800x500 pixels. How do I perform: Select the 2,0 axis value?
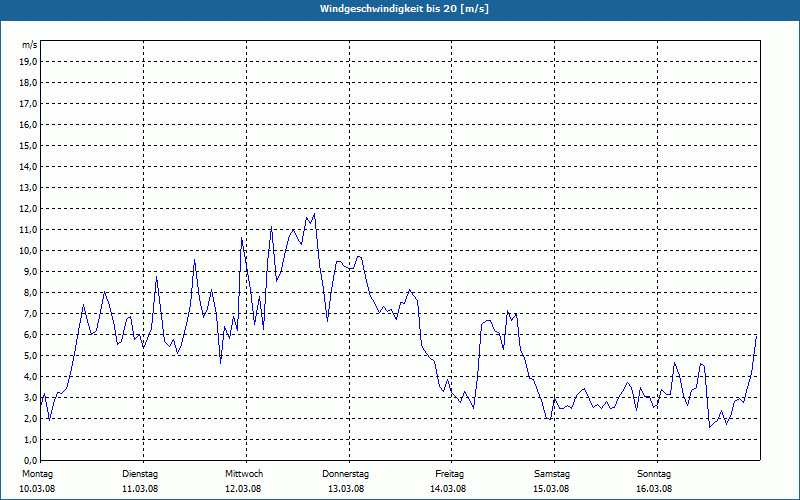[x=31, y=419]
